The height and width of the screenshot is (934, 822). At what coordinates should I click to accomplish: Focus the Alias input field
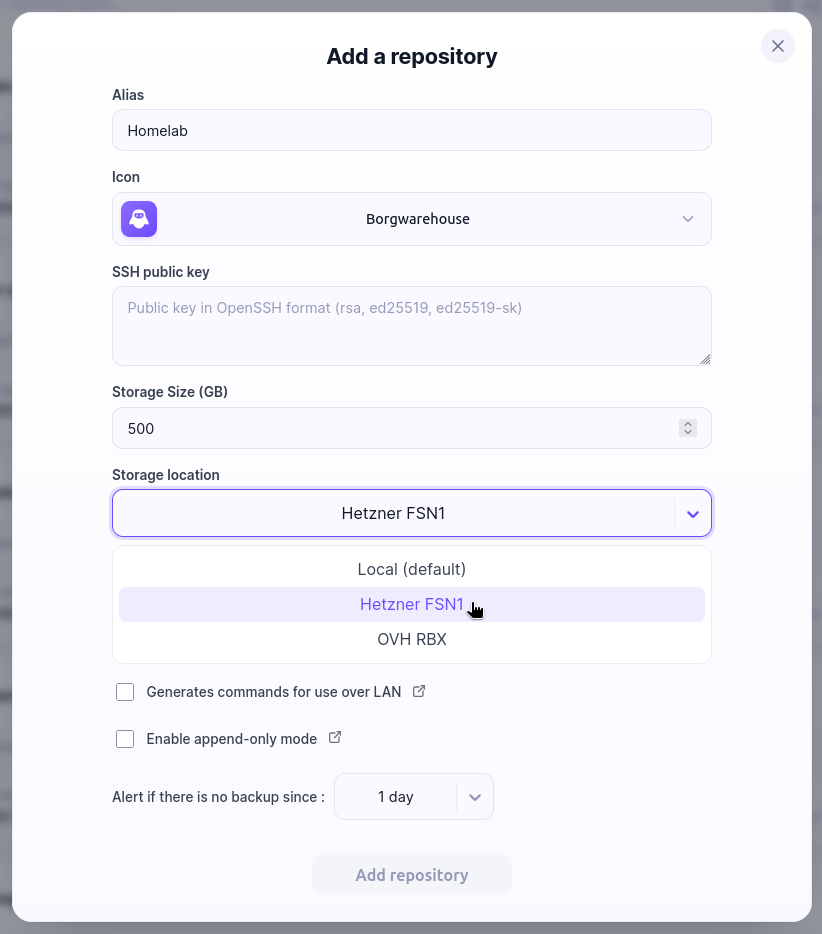(412, 130)
